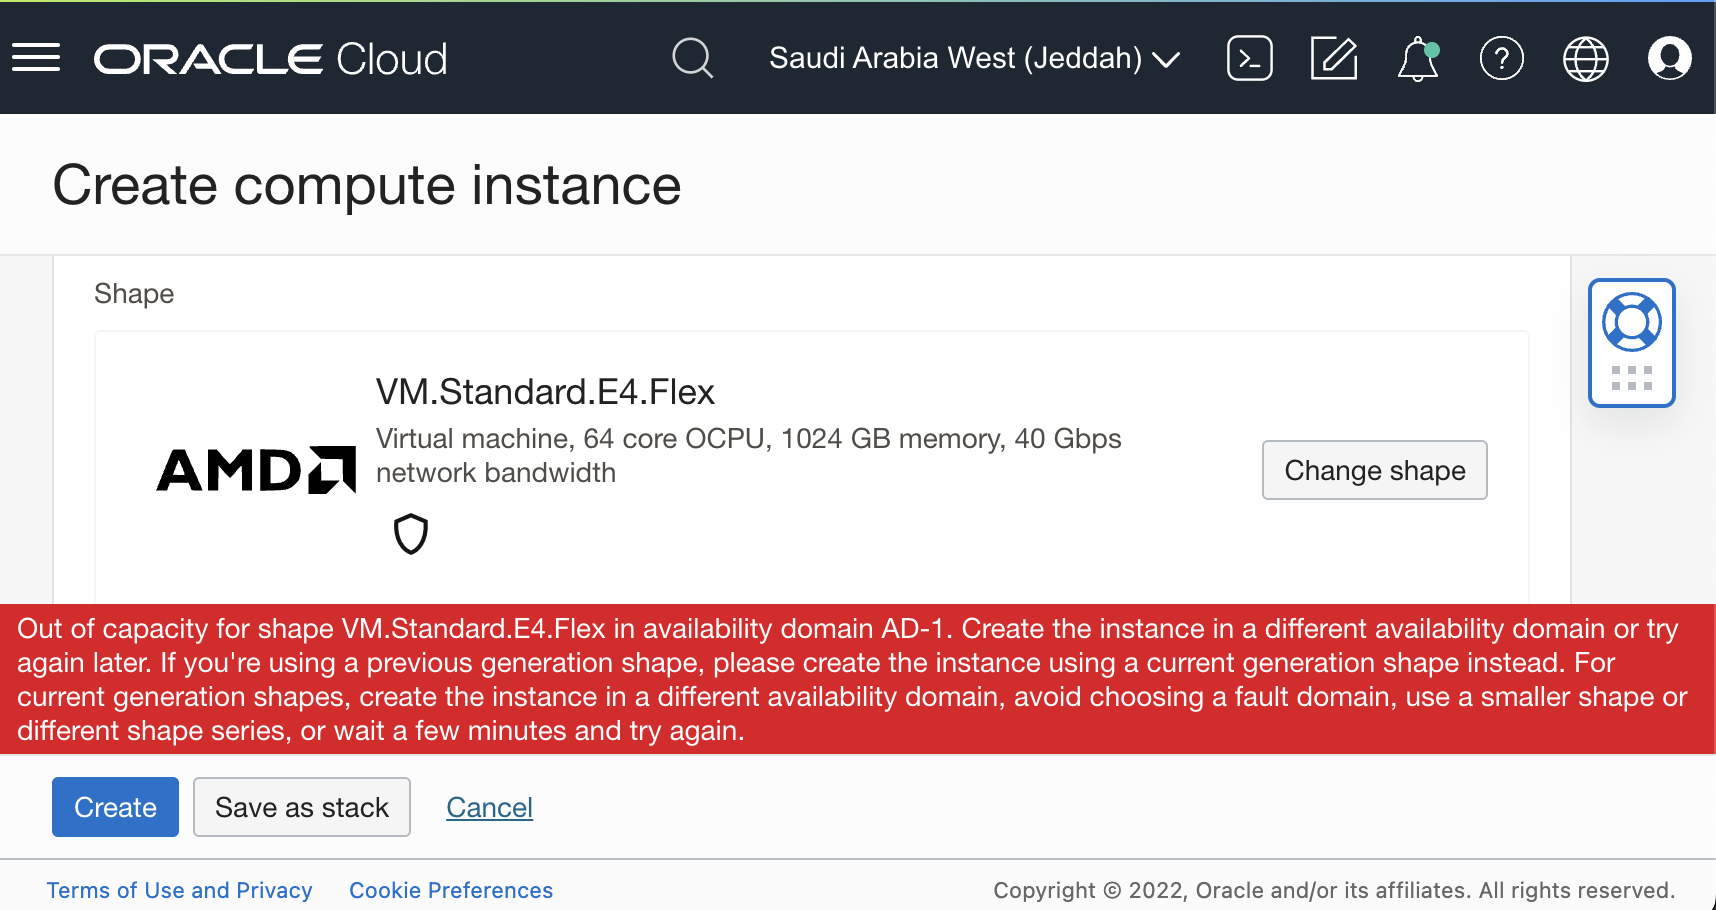Open the search magnifier
Viewport: 1716px width, 910px height.
coord(692,58)
